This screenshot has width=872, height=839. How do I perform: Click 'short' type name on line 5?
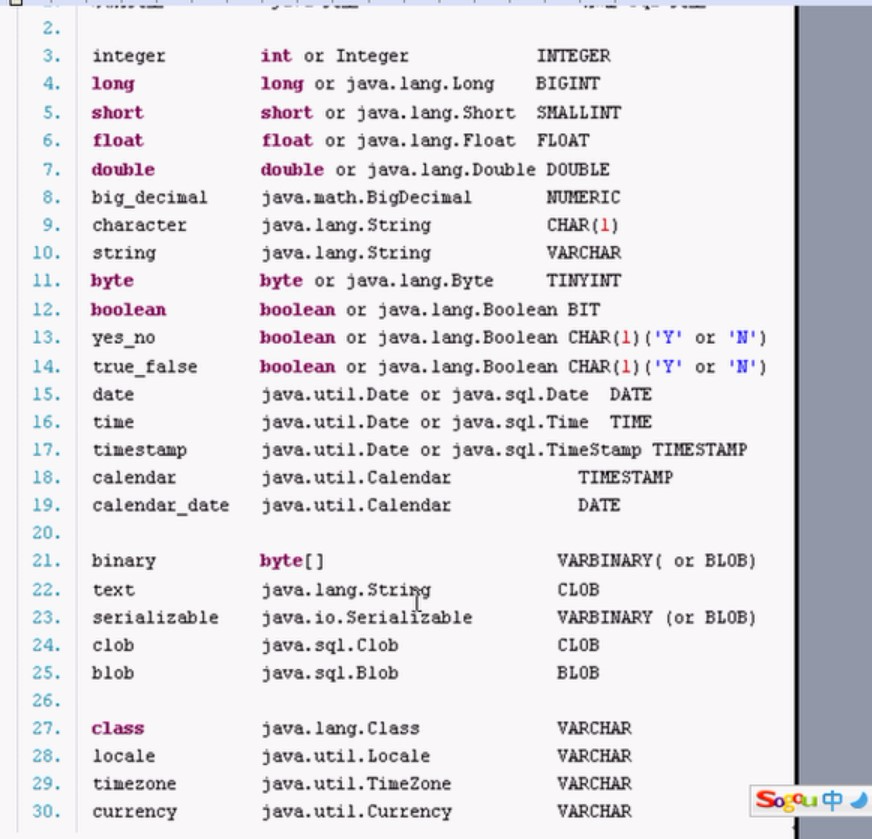(117, 112)
